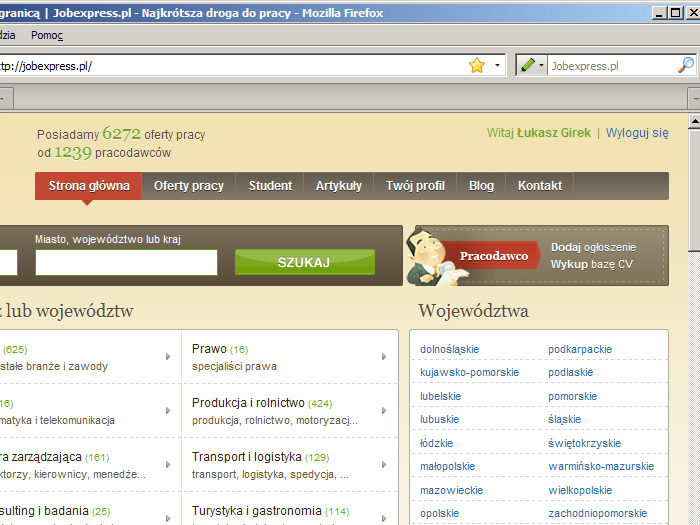Viewport: 700px width, 525px height.
Task: Open the tab list dropdown arrow
Action: [694, 98]
